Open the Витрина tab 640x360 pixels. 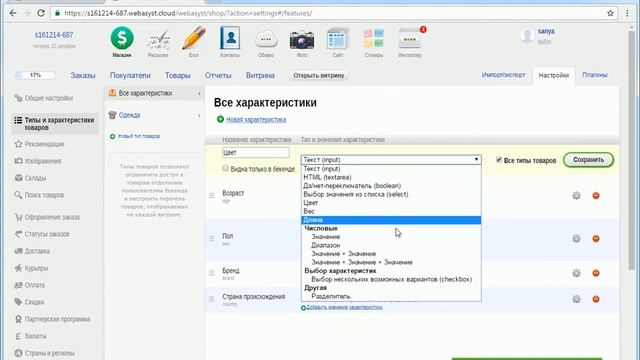coord(260,76)
